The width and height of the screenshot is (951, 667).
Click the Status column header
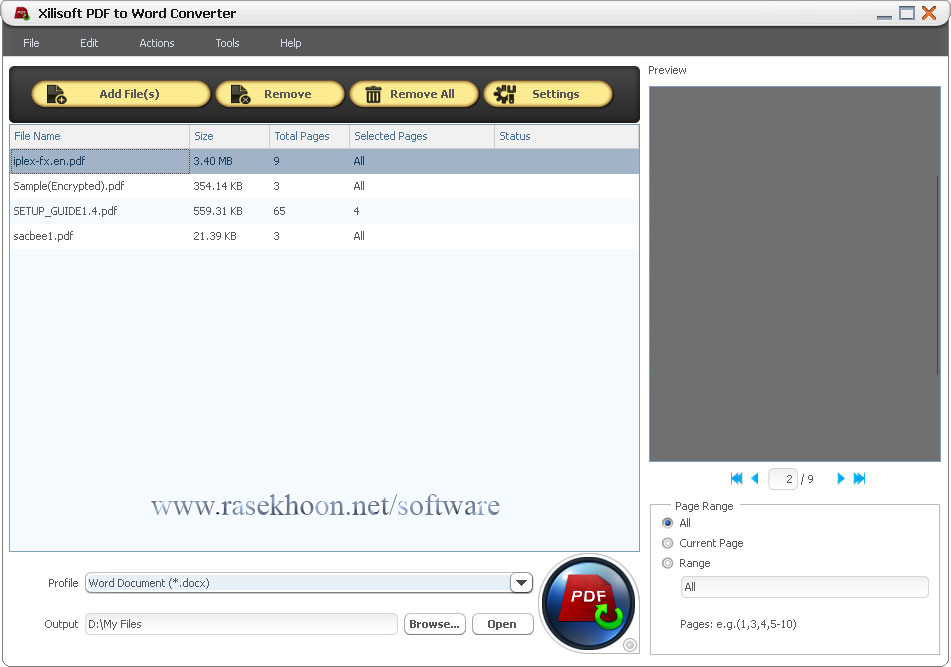566,136
